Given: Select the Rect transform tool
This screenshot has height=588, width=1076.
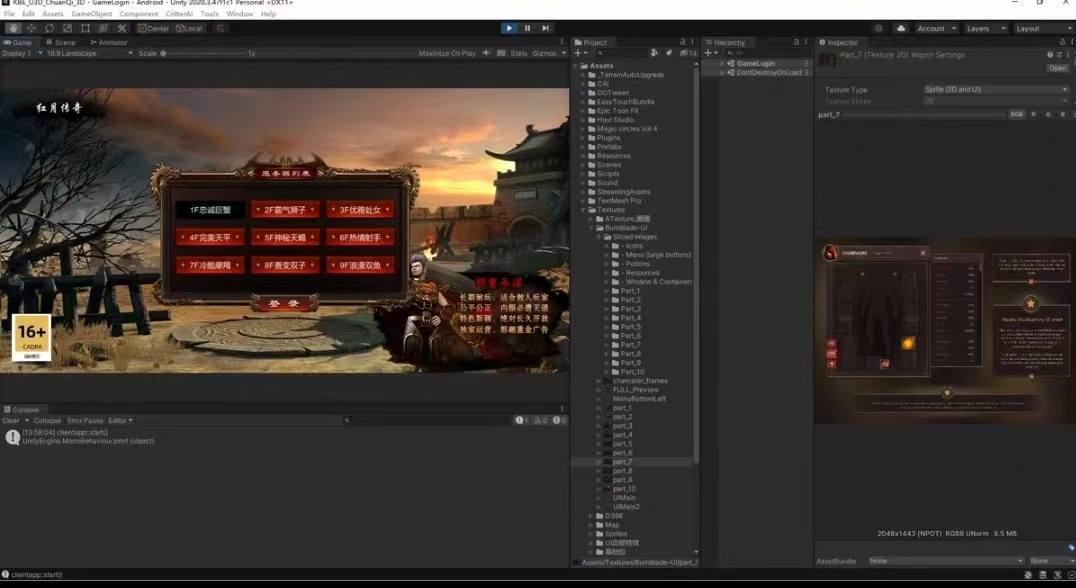Looking at the screenshot, I should tap(85, 28).
